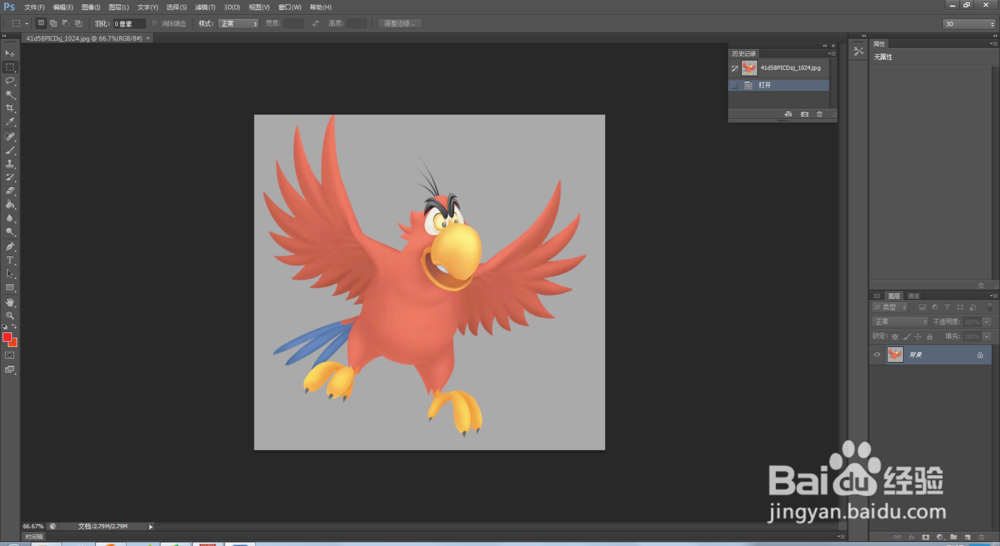Image resolution: width=1000 pixels, height=546 pixels.
Task: Create new layer icon
Action: pos(967,538)
